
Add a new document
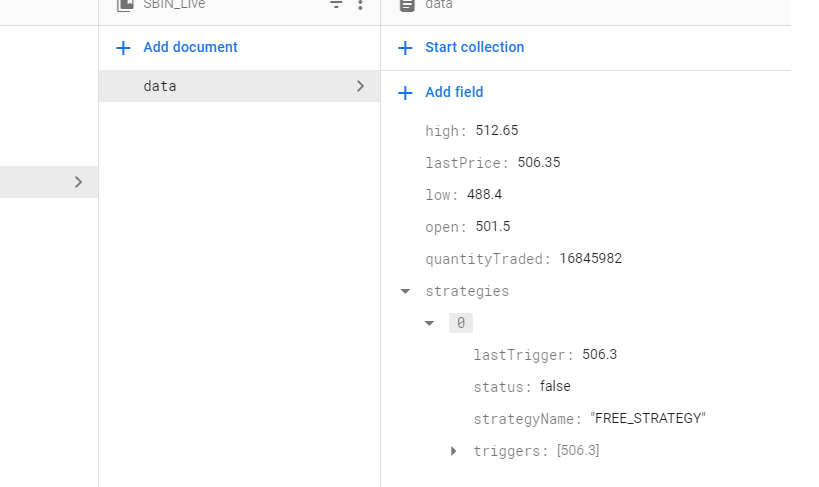(190, 47)
